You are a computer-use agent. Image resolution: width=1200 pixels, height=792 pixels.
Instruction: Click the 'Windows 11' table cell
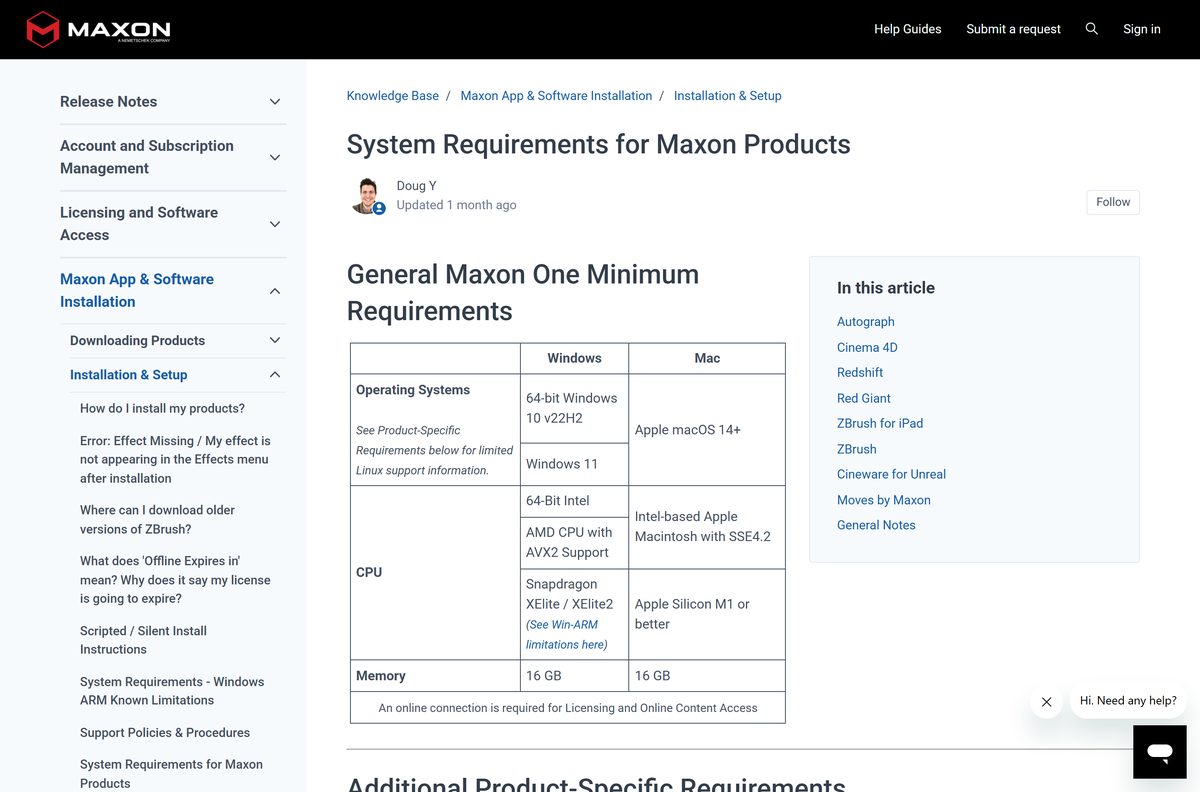(574, 464)
